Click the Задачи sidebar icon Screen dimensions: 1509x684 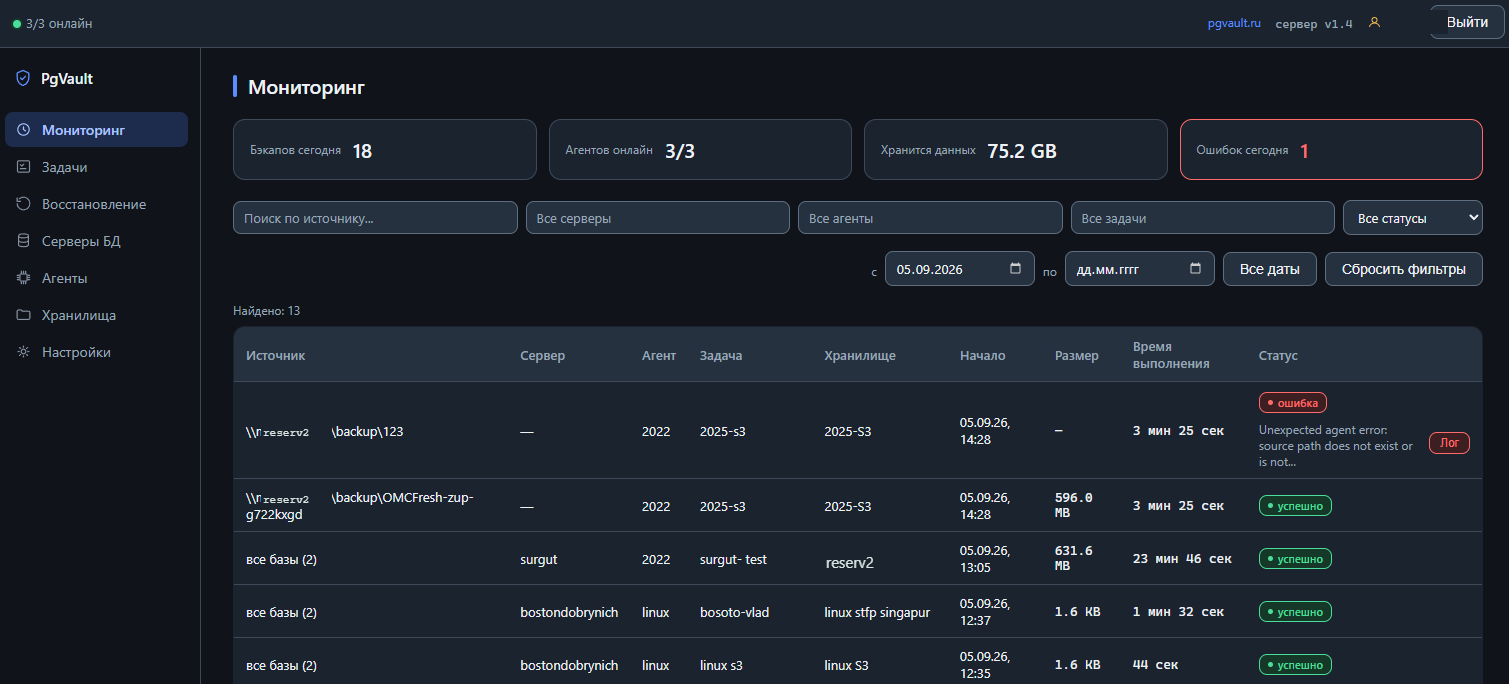(23, 167)
